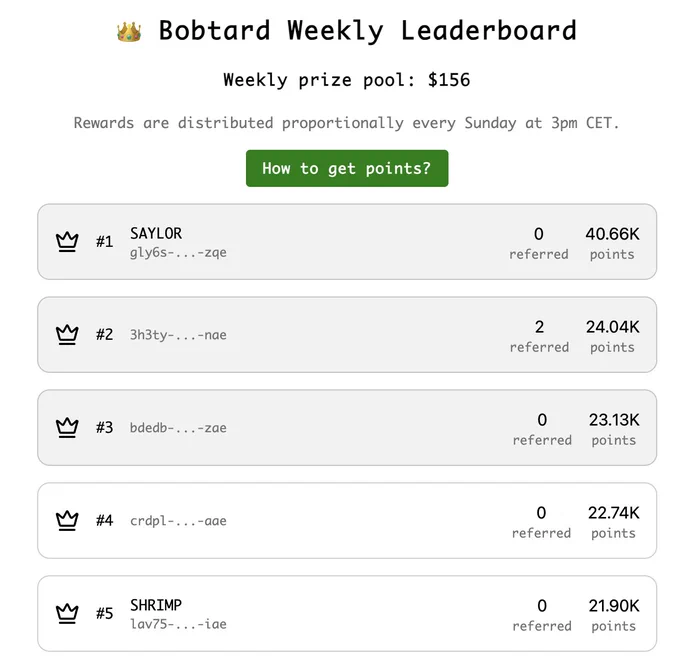Click the crown icon beside rank #1
The image size is (680, 660).
[x=67, y=242]
